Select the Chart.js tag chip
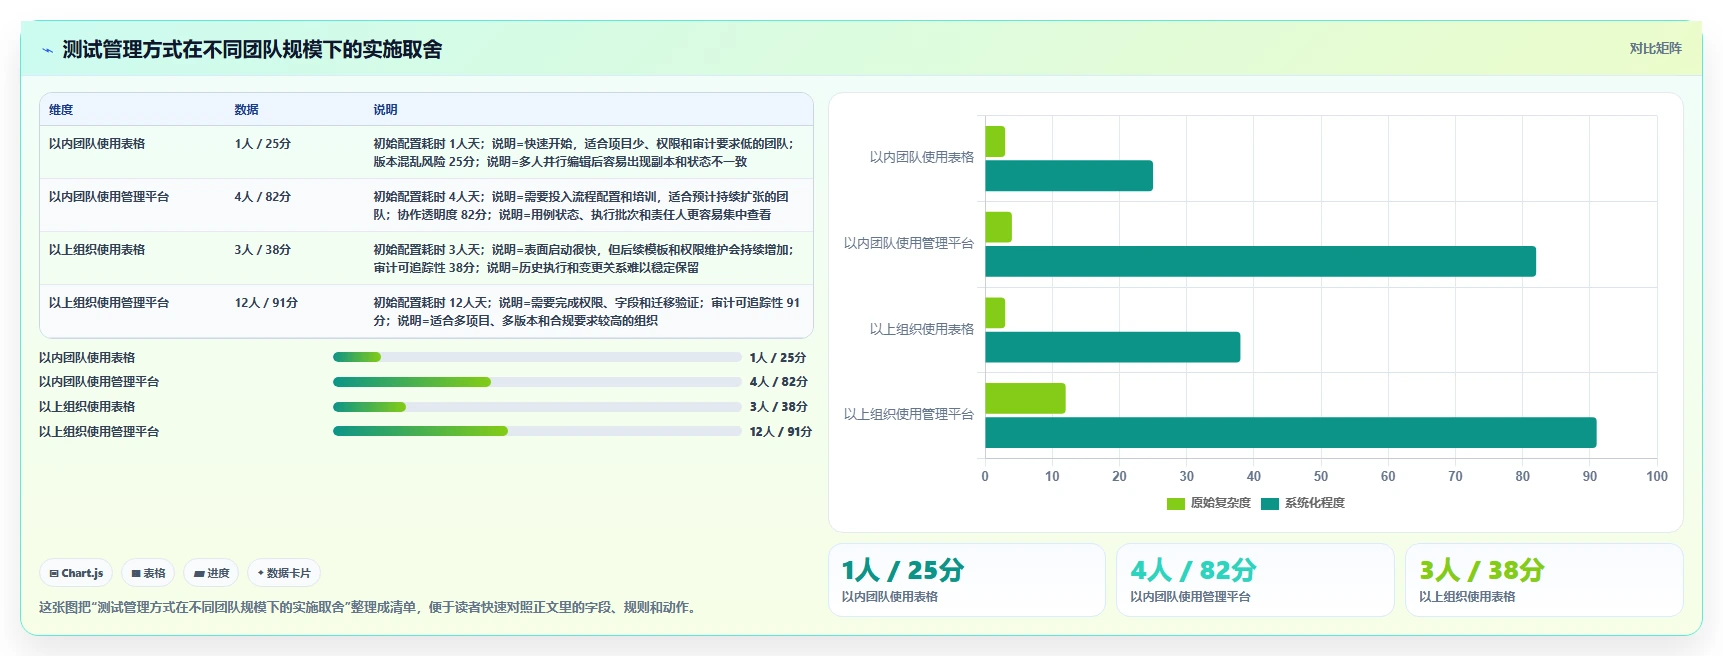Viewport: 1723px width, 656px height. pos(76,573)
